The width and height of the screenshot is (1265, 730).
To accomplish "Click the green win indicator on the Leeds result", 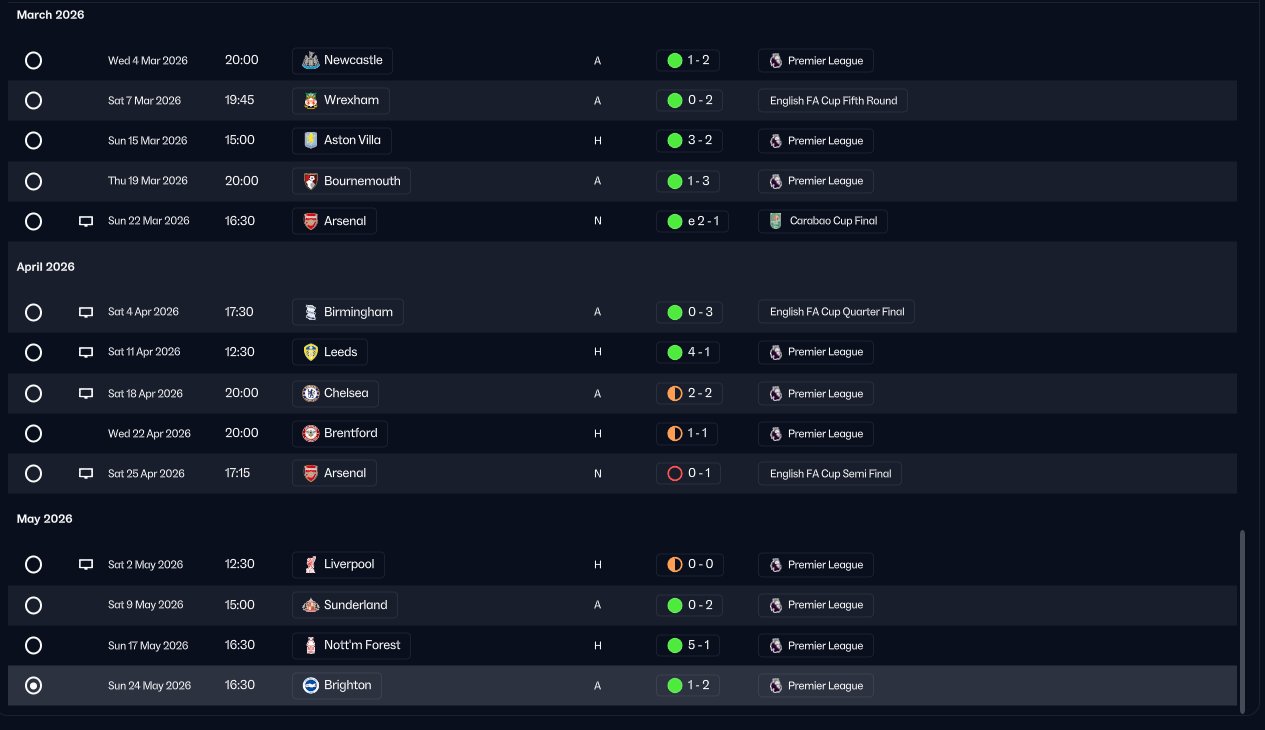I will pyautogui.click(x=675, y=352).
